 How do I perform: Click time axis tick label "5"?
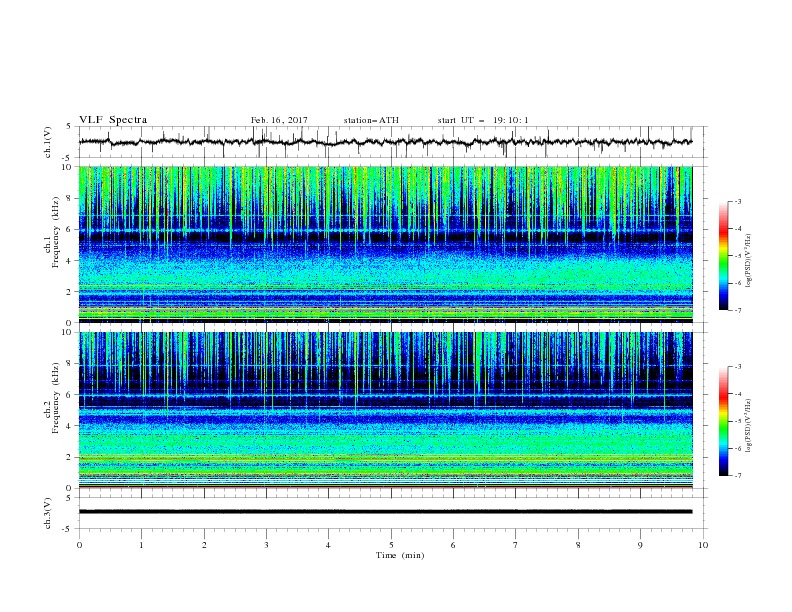(x=391, y=545)
